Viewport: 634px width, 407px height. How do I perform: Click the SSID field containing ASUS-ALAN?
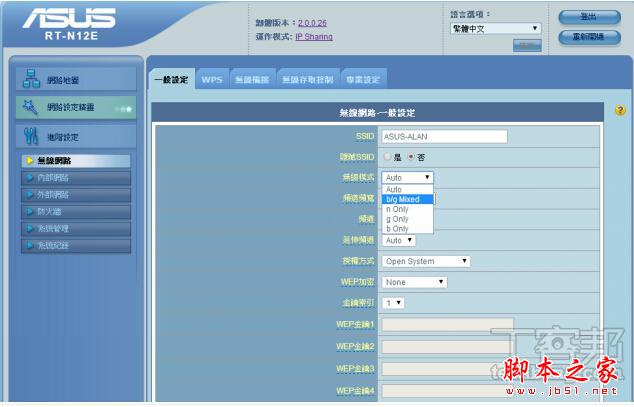pos(444,137)
